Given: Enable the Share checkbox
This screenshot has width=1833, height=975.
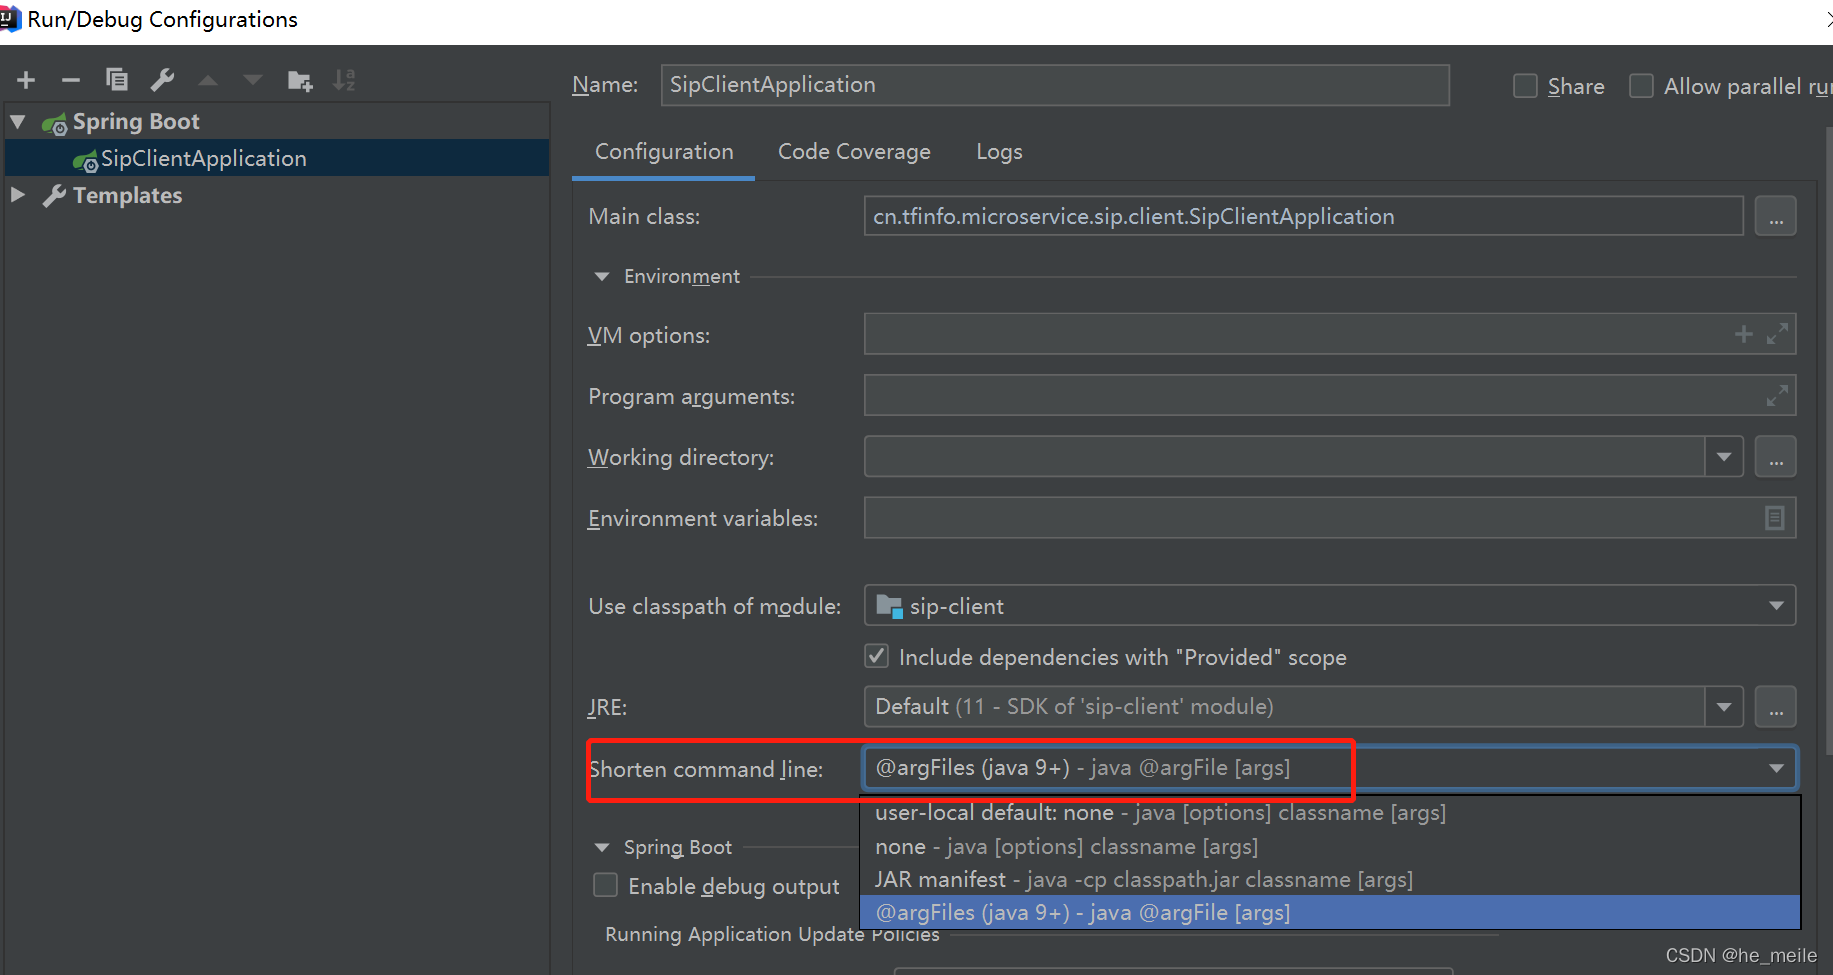Looking at the screenshot, I should click(1525, 86).
